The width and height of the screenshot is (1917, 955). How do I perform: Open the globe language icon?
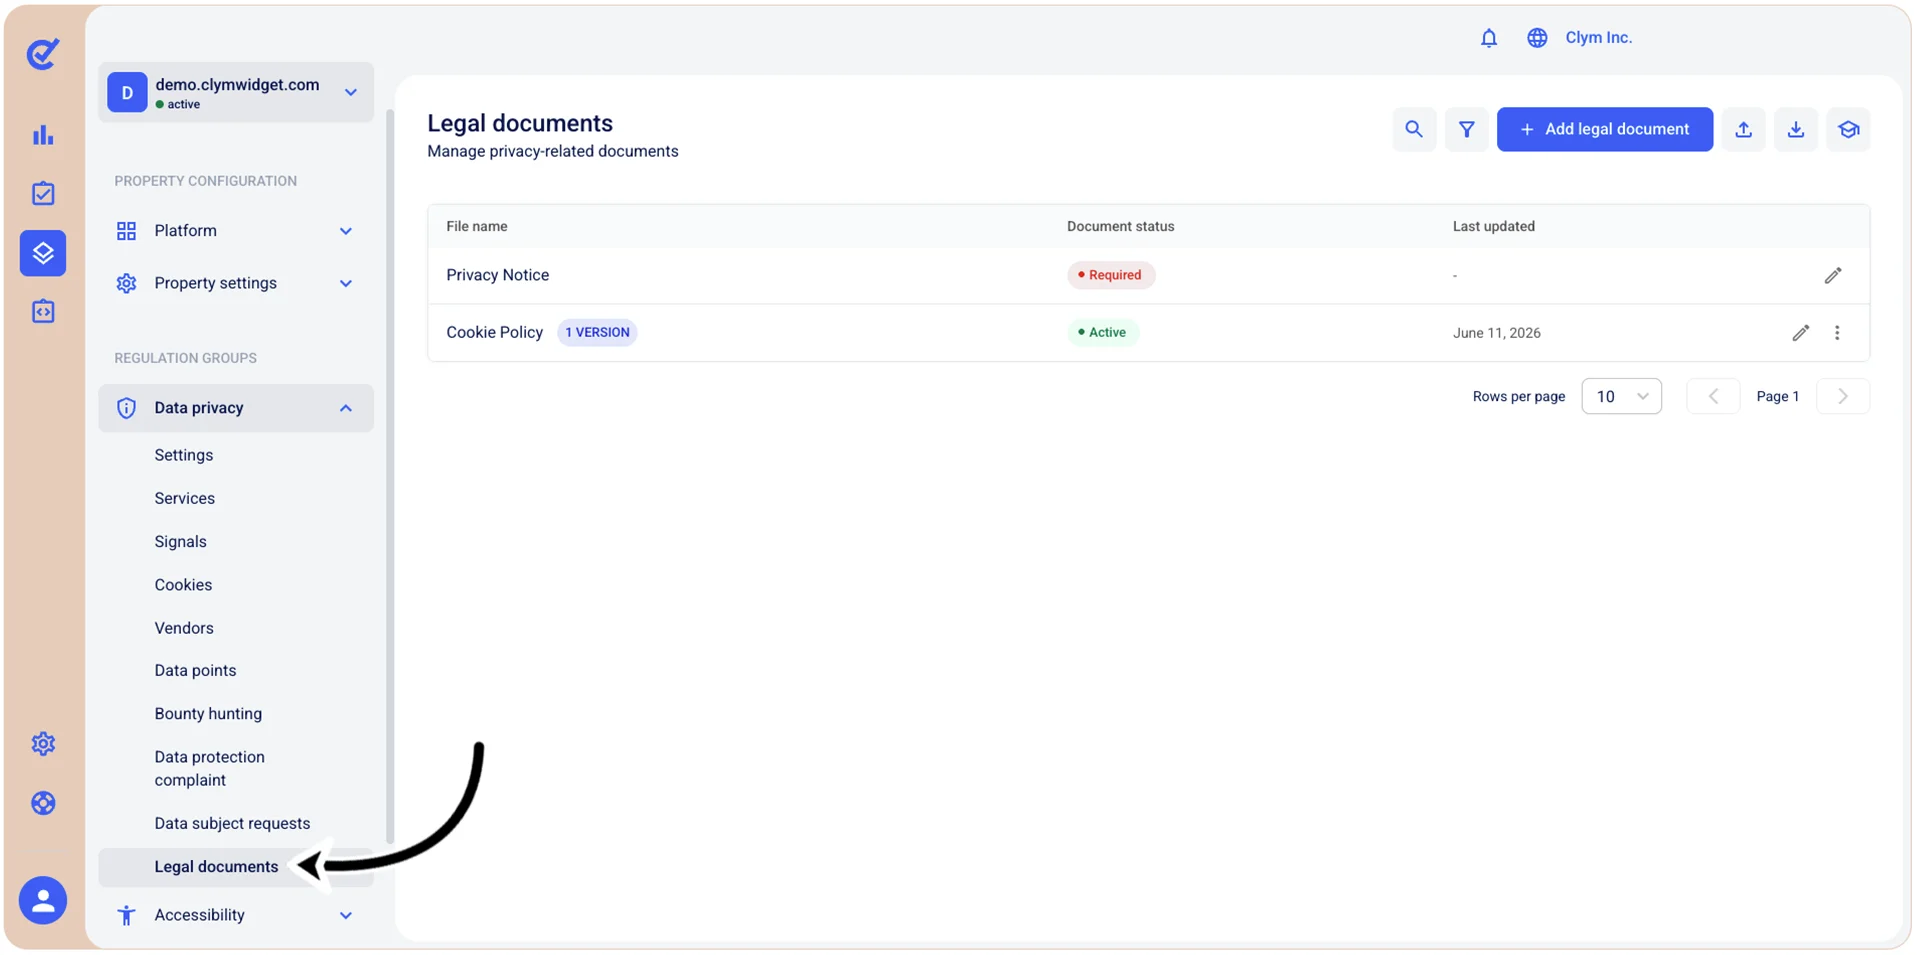click(1536, 38)
